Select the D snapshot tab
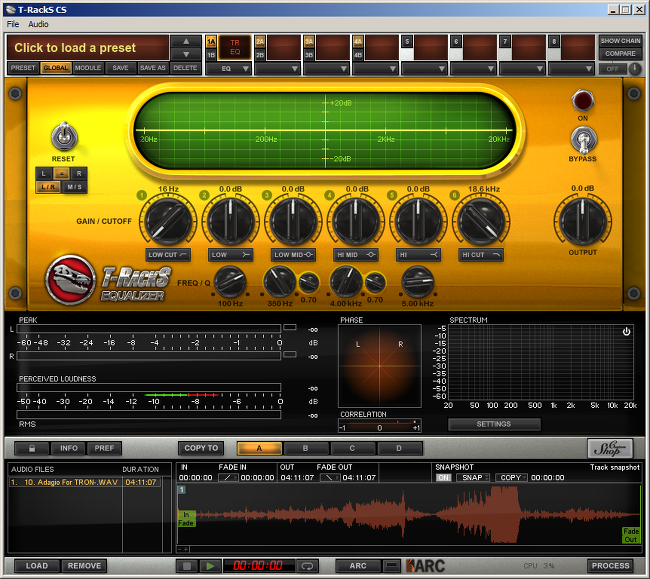 pyautogui.click(x=399, y=448)
